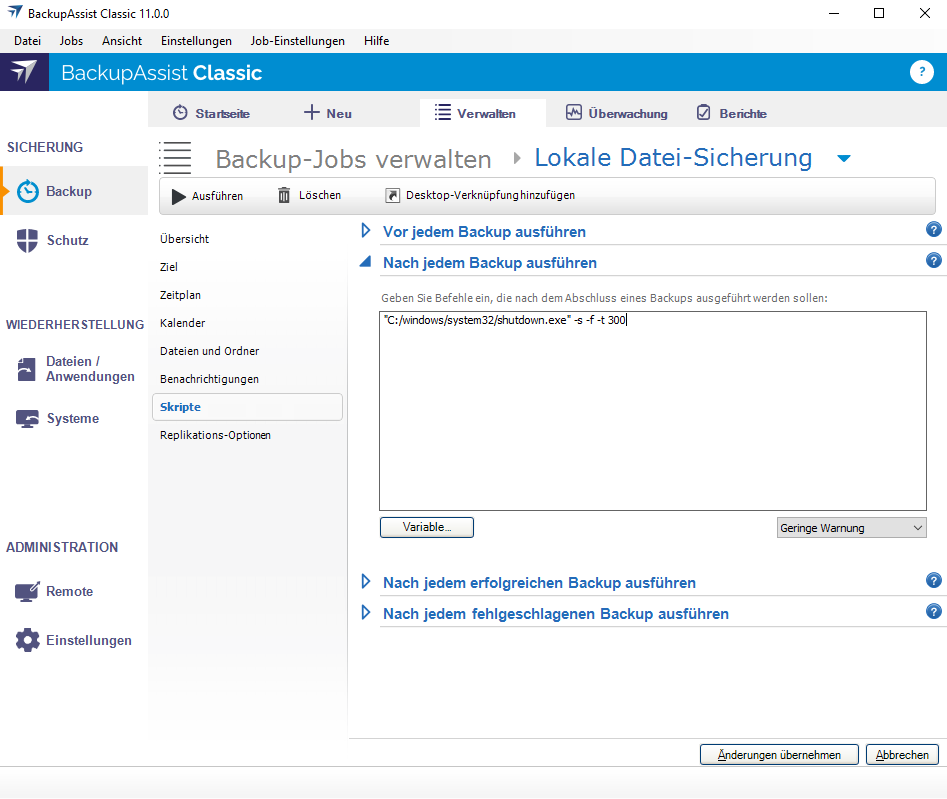Image resolution: width=947 pixels, height=799 pixels.
Task: Click the Backup clock icon in sidebar
Action: tap(28, 192)
